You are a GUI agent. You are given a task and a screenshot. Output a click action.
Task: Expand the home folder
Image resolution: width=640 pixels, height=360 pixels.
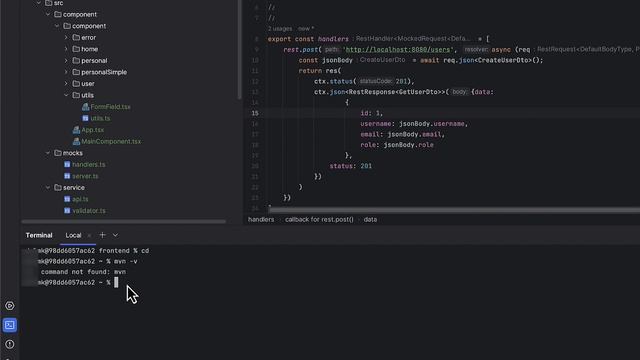coord(66,49)
